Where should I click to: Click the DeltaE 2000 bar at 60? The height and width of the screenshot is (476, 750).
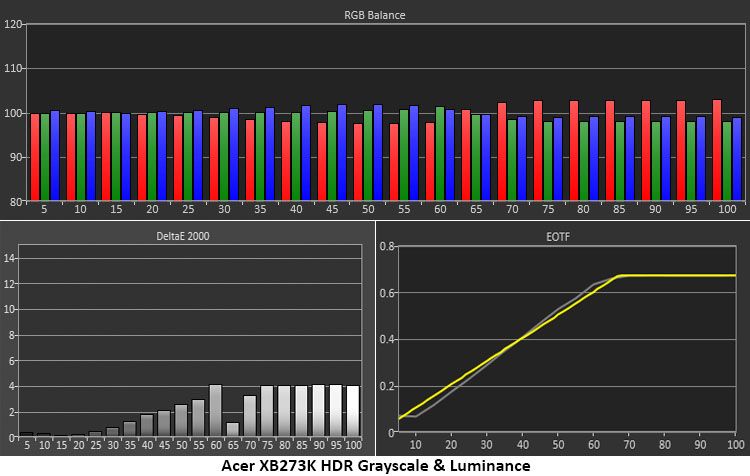tap(216, 410)
